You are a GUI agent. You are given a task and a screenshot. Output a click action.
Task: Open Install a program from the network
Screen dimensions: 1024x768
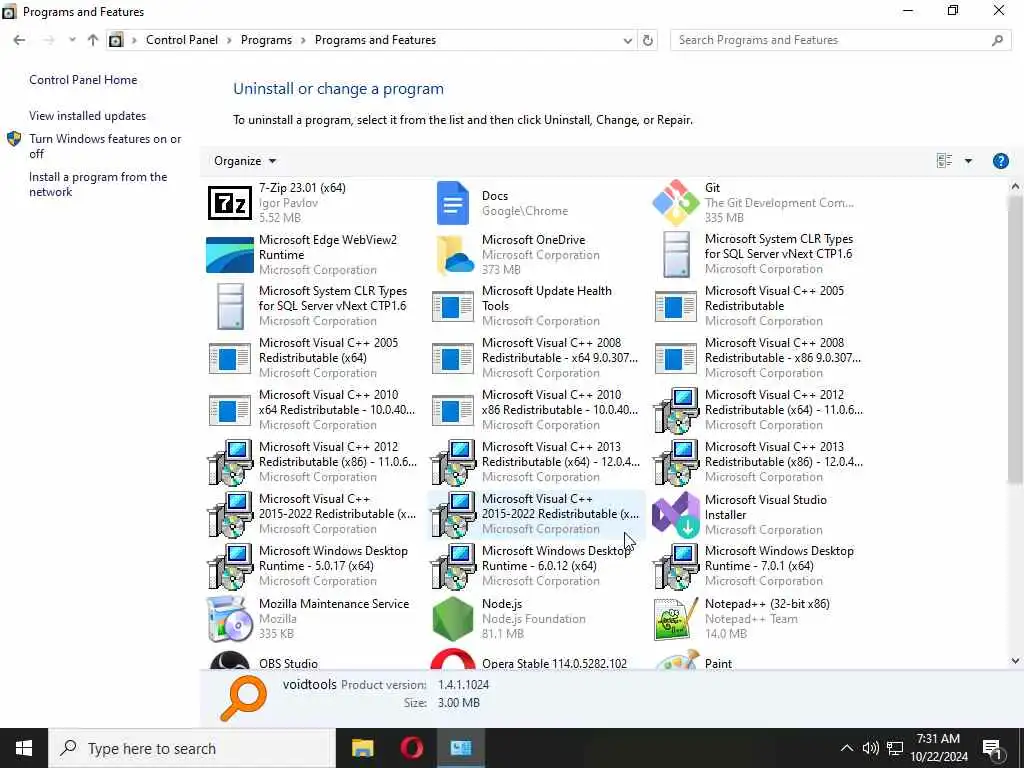click(x=98, y=184)
